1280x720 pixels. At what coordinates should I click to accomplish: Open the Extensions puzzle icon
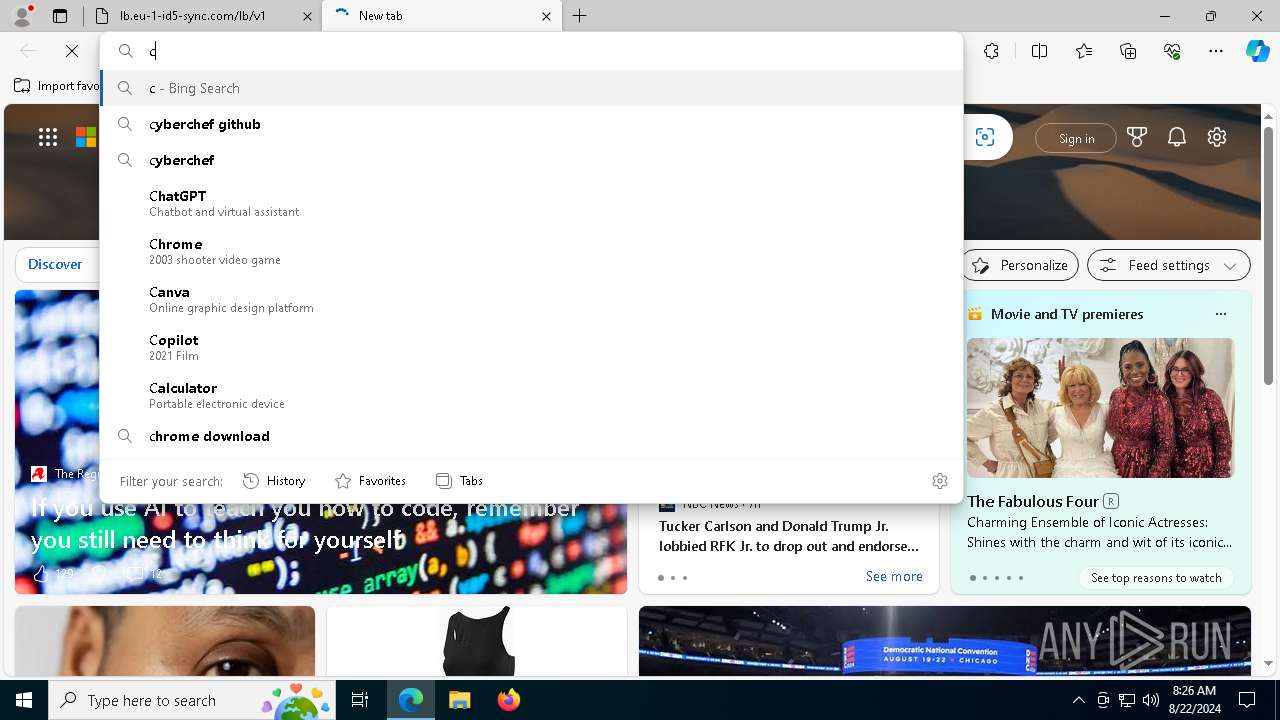(991, 51)
